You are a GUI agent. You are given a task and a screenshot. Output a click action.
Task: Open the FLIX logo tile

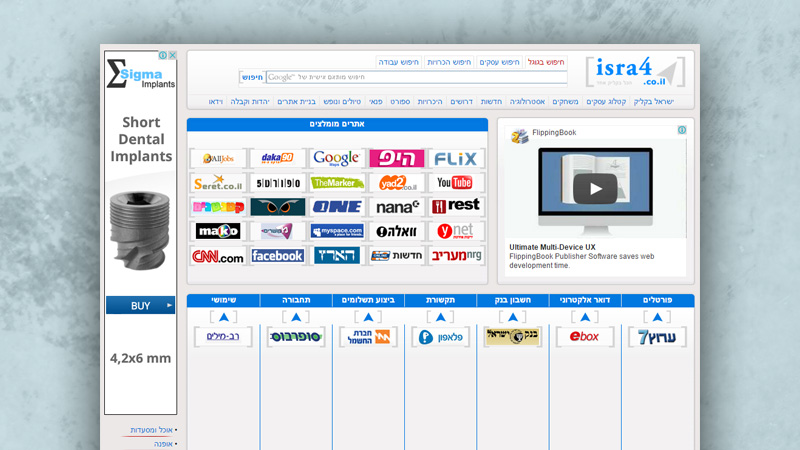pos(456,159)
